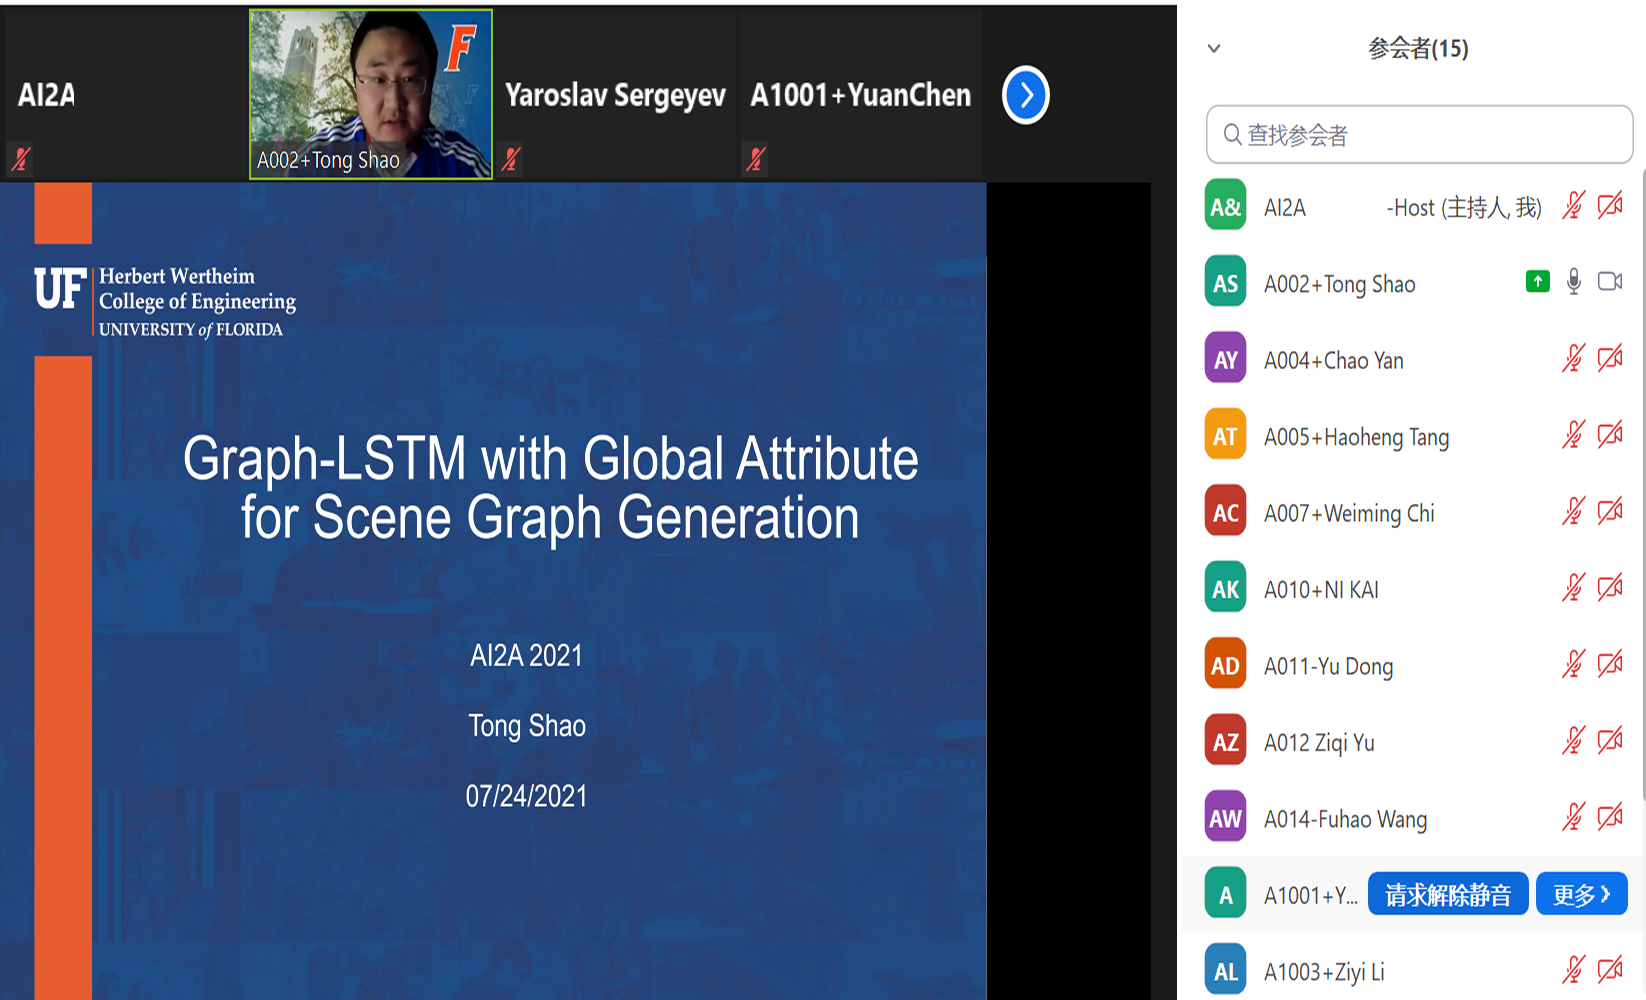Click the 请求解除静音 button
The image size is (1646, 1000).
(x=1447, y=894)
